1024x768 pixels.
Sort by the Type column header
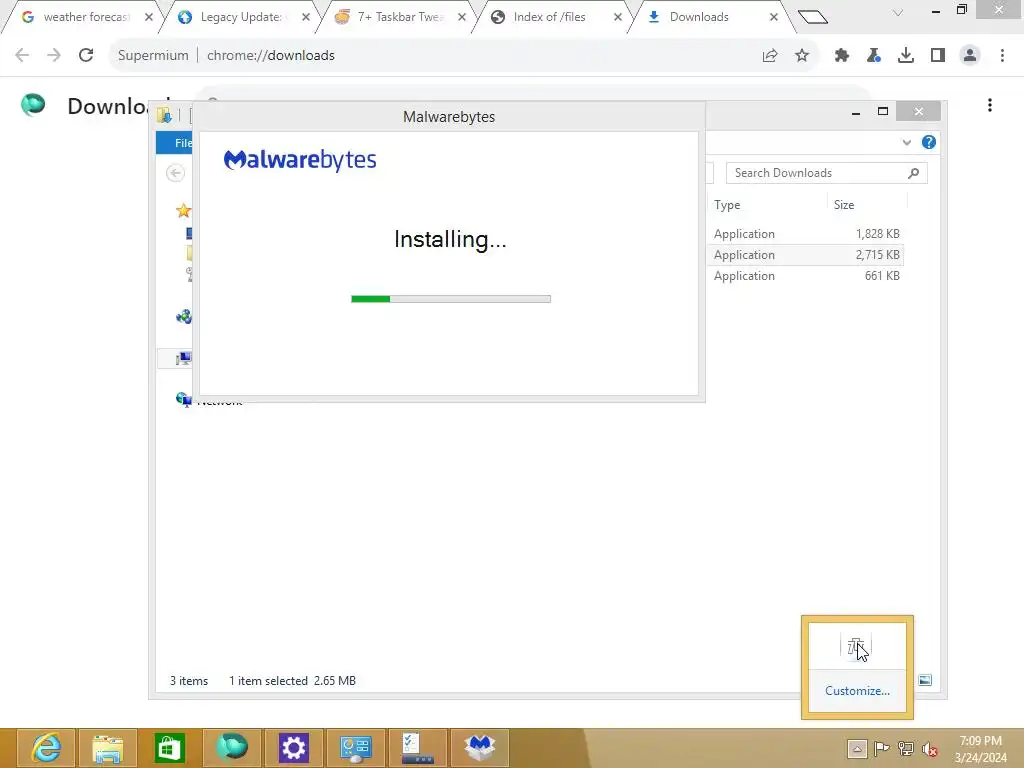pyautogui.click(x=727, y=205)
